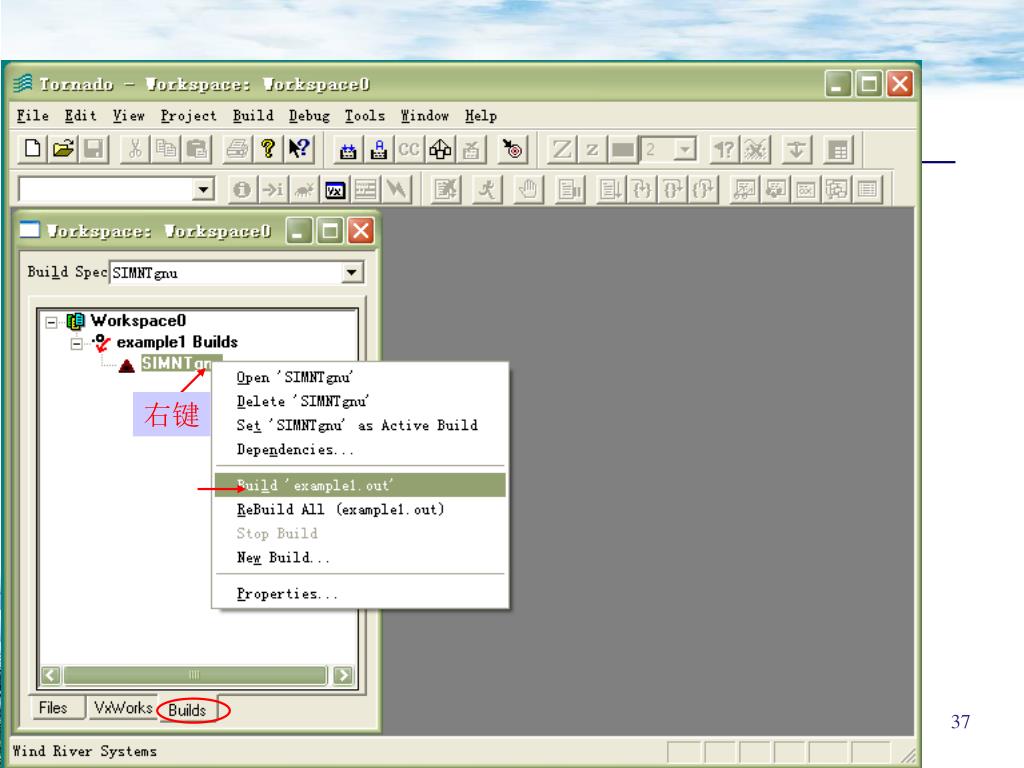Click the Copy toolbar icon
The width and height of the screenshot is (1024, 768).
165,150
